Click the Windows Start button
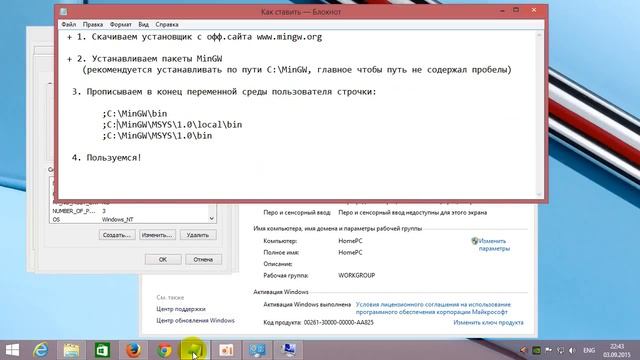 tap(12, 350)
